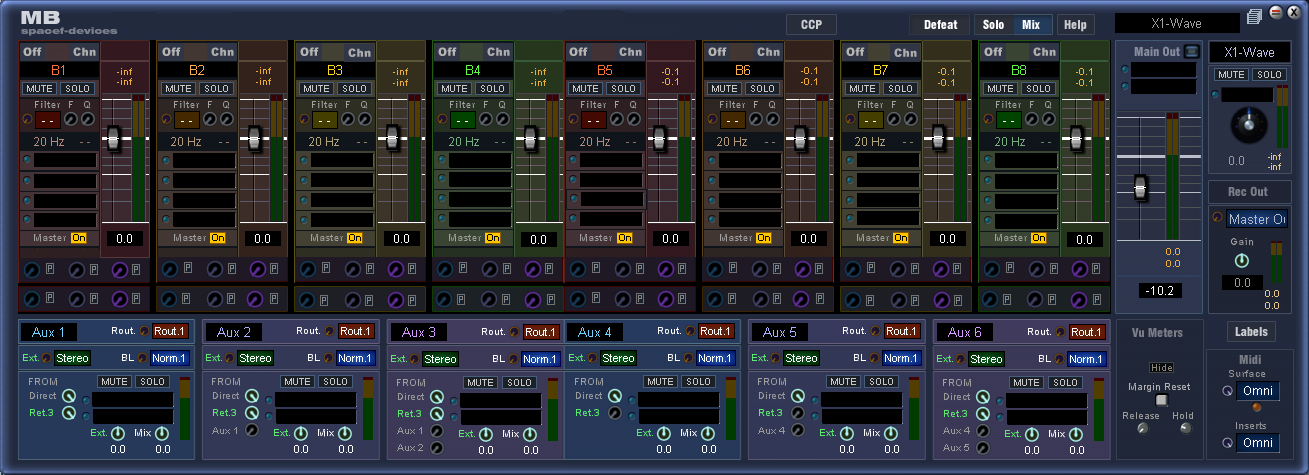
Task: Solo channel B5
Action: [622, 89]
